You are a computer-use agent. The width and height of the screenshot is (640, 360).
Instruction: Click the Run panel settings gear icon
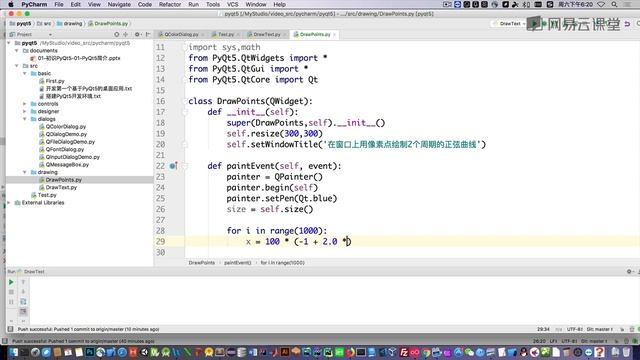coord(629,271)
